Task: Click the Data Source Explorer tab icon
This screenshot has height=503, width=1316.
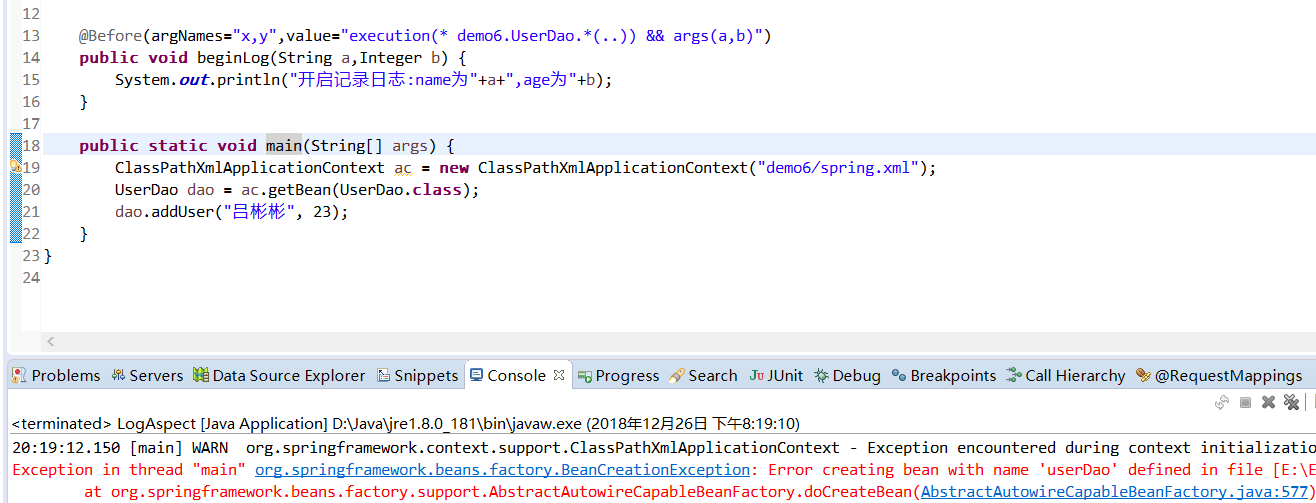Action: pos(201,376)
